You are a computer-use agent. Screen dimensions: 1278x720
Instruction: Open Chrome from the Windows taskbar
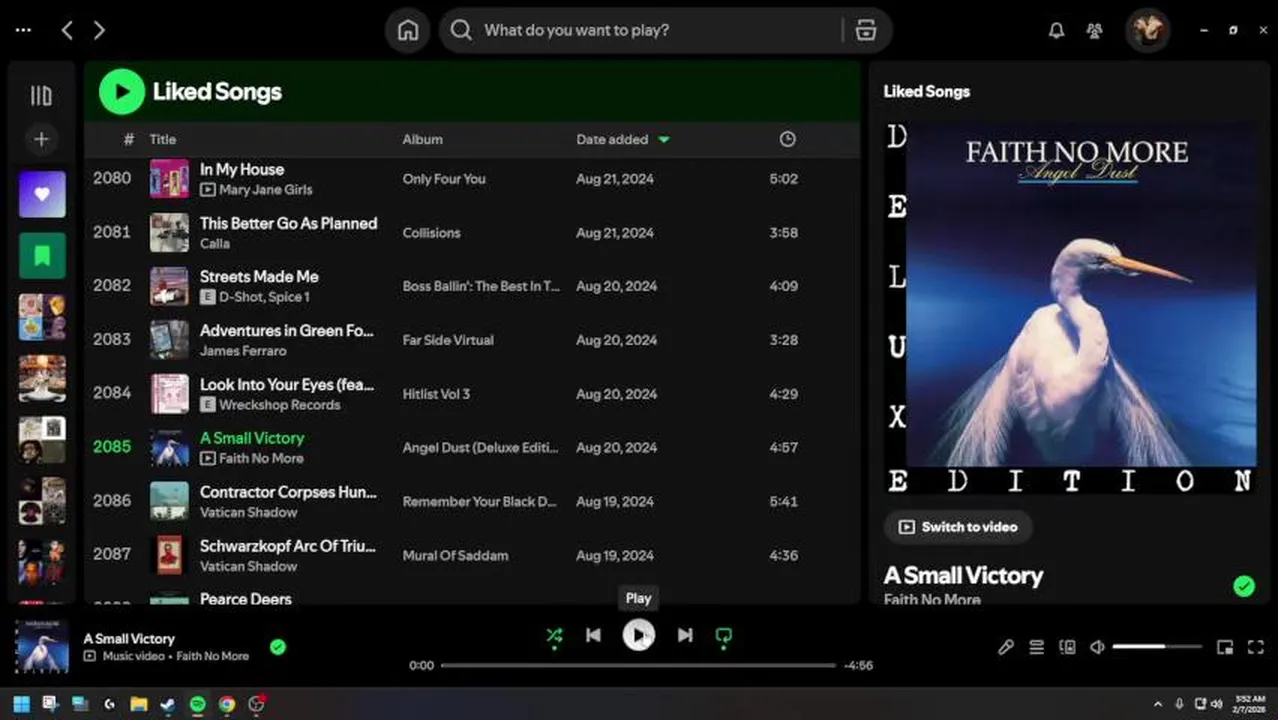click(x=227, y=704)
